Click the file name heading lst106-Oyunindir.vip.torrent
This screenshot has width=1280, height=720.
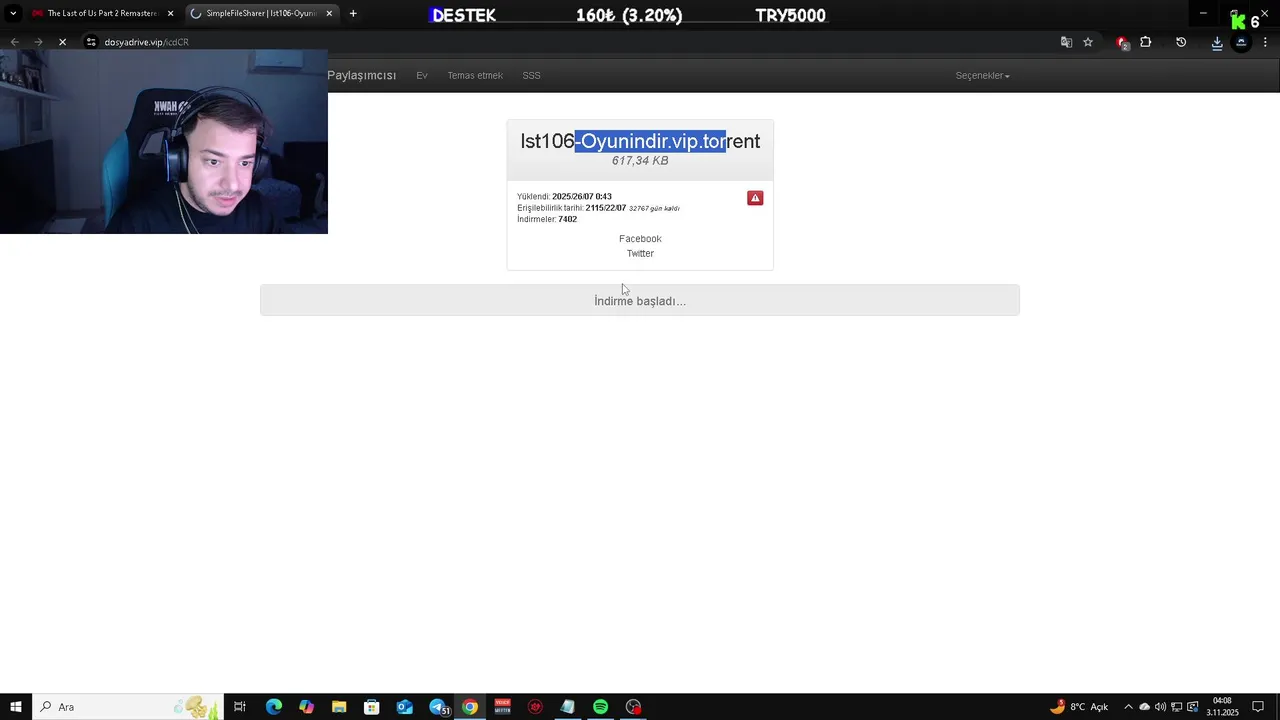640,141
